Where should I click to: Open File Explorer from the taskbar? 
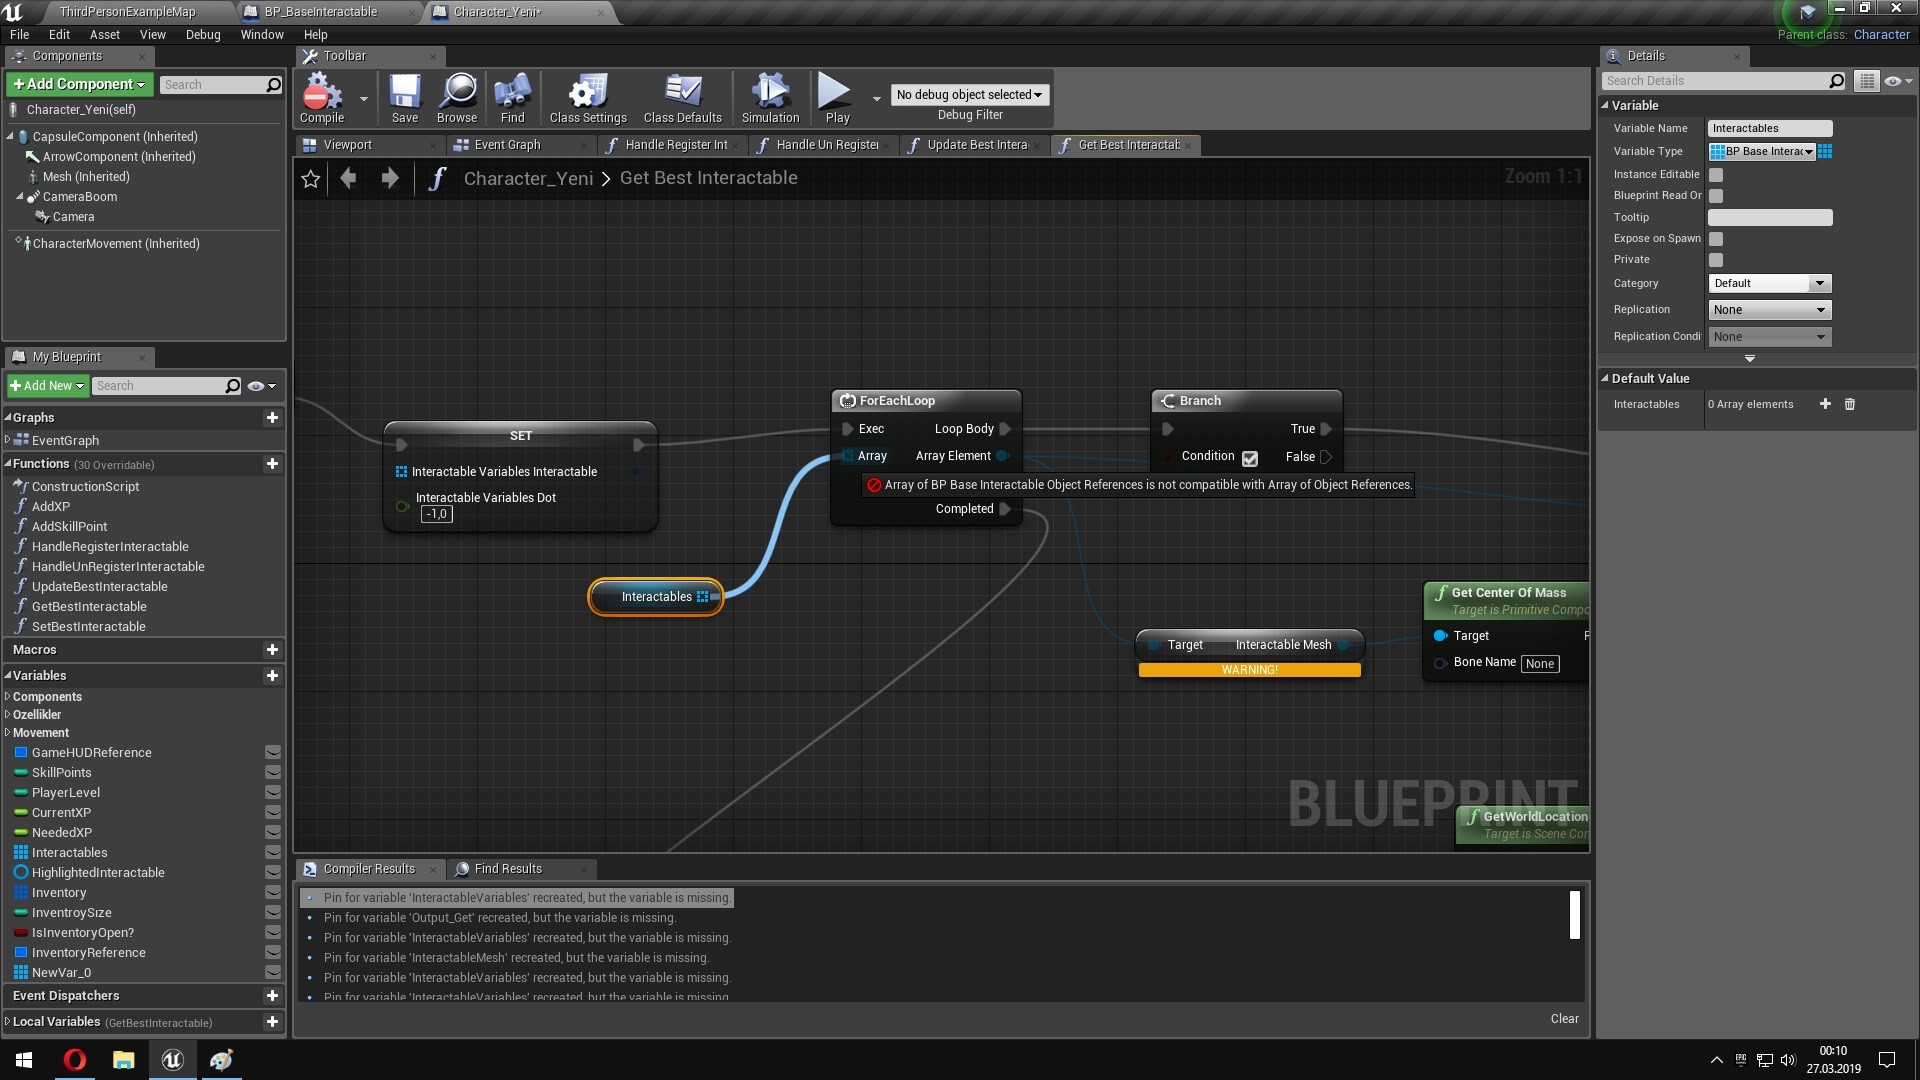pyautogui.click(x=123, y=1060)
